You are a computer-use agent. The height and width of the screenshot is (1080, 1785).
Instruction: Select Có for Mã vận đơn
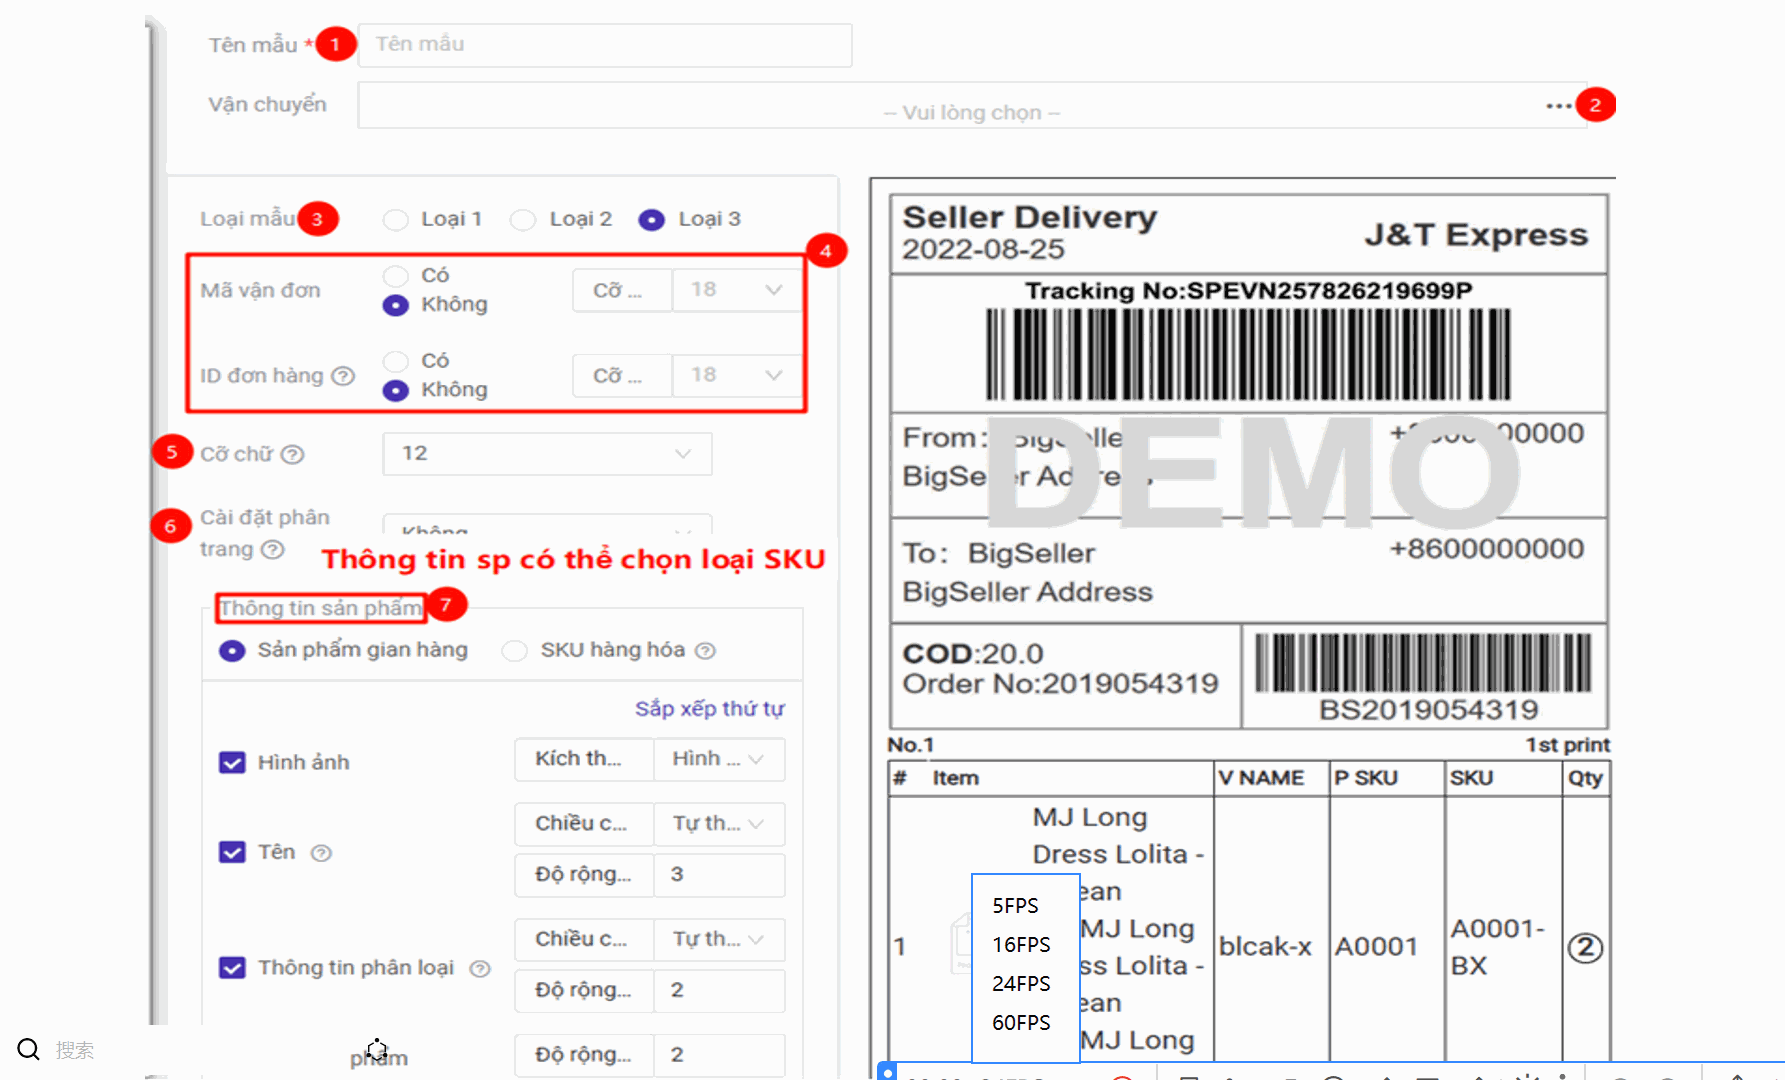pyautogui.click(x=396, y=276)
